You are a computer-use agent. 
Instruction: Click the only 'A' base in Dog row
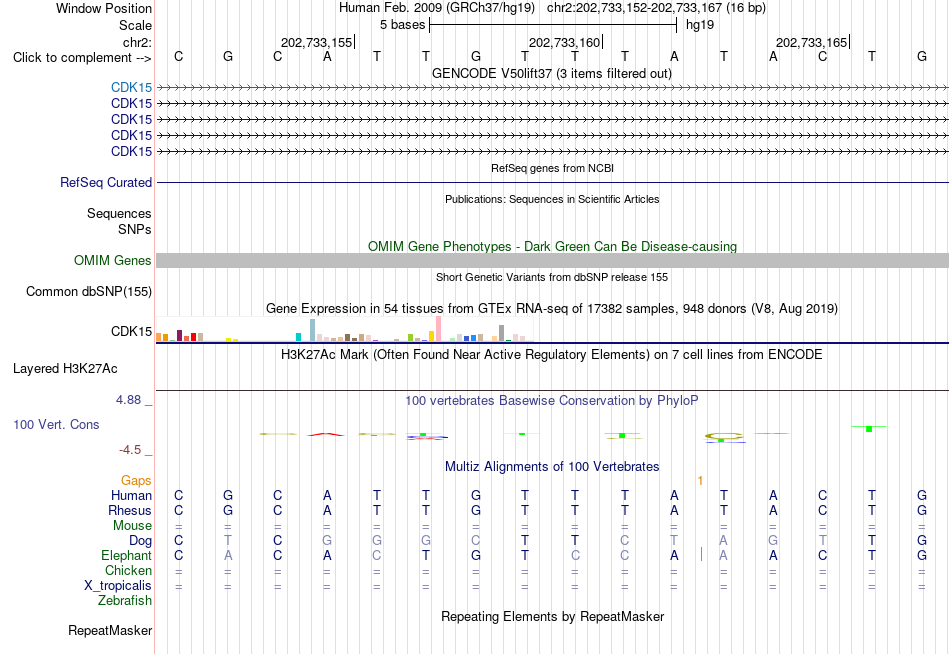[723, 541]
